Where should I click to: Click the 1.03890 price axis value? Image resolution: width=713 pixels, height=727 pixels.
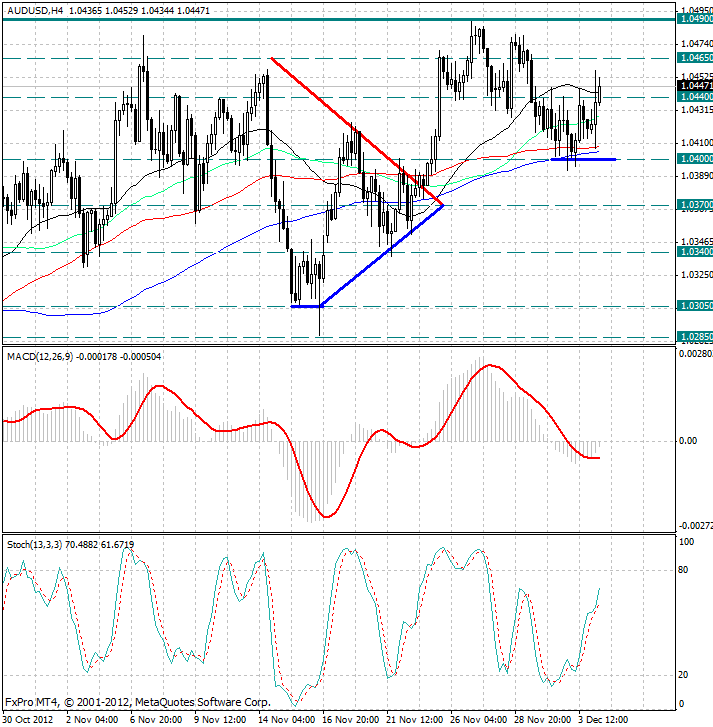tap(697, 176)
